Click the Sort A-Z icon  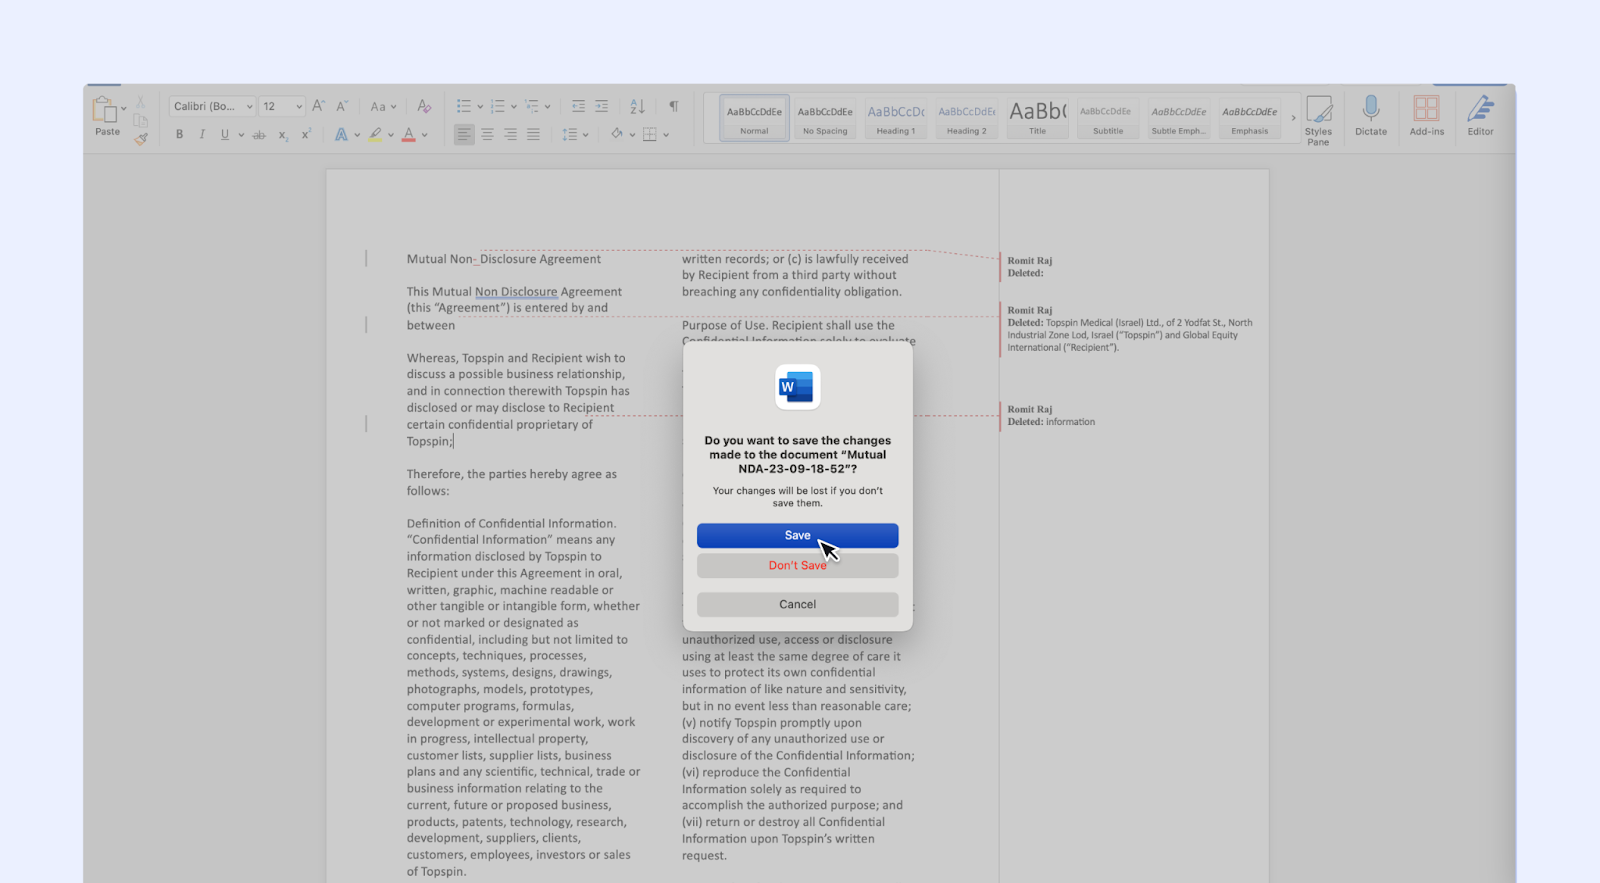click(637, 106)
